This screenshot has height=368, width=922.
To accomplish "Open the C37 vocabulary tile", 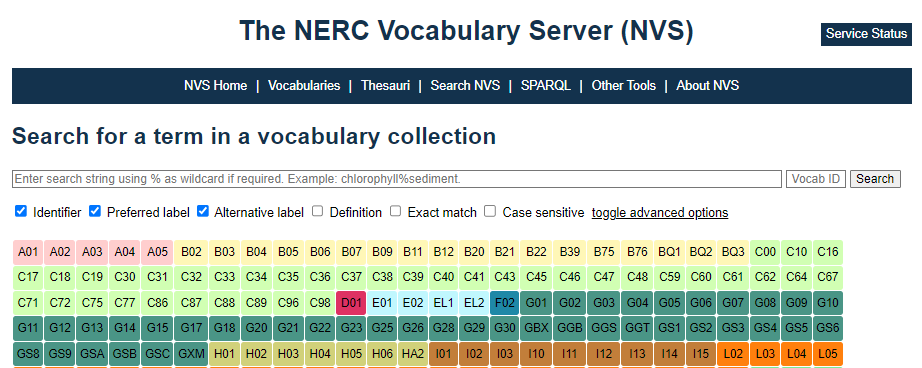I will (x=351, y=277).
